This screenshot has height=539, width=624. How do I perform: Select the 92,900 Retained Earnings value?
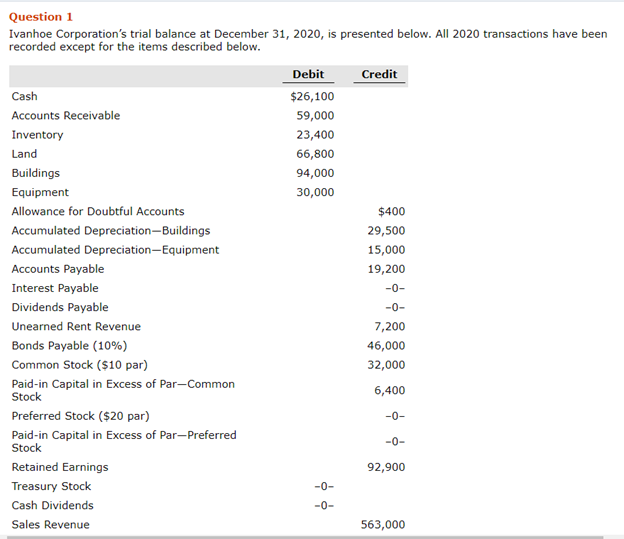click(386, 467)
